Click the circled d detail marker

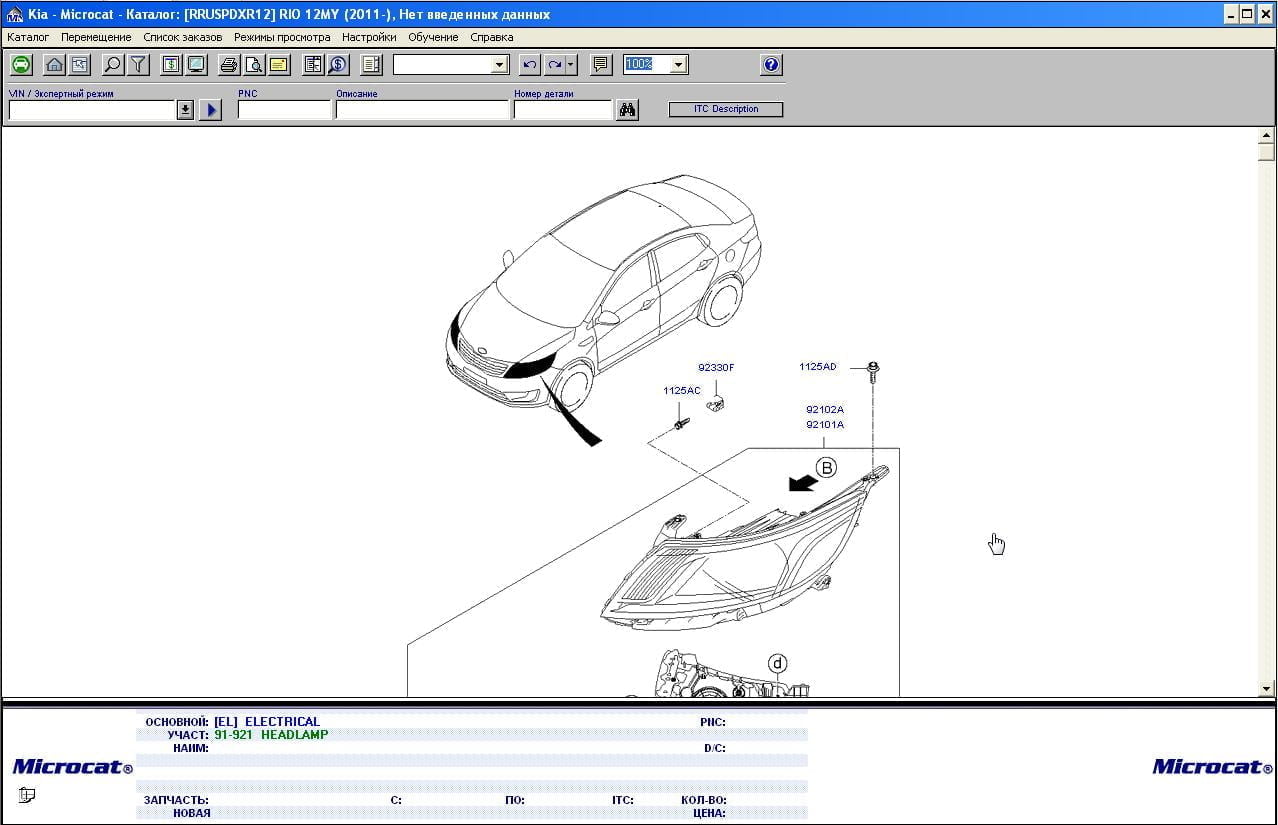point(778,663)
